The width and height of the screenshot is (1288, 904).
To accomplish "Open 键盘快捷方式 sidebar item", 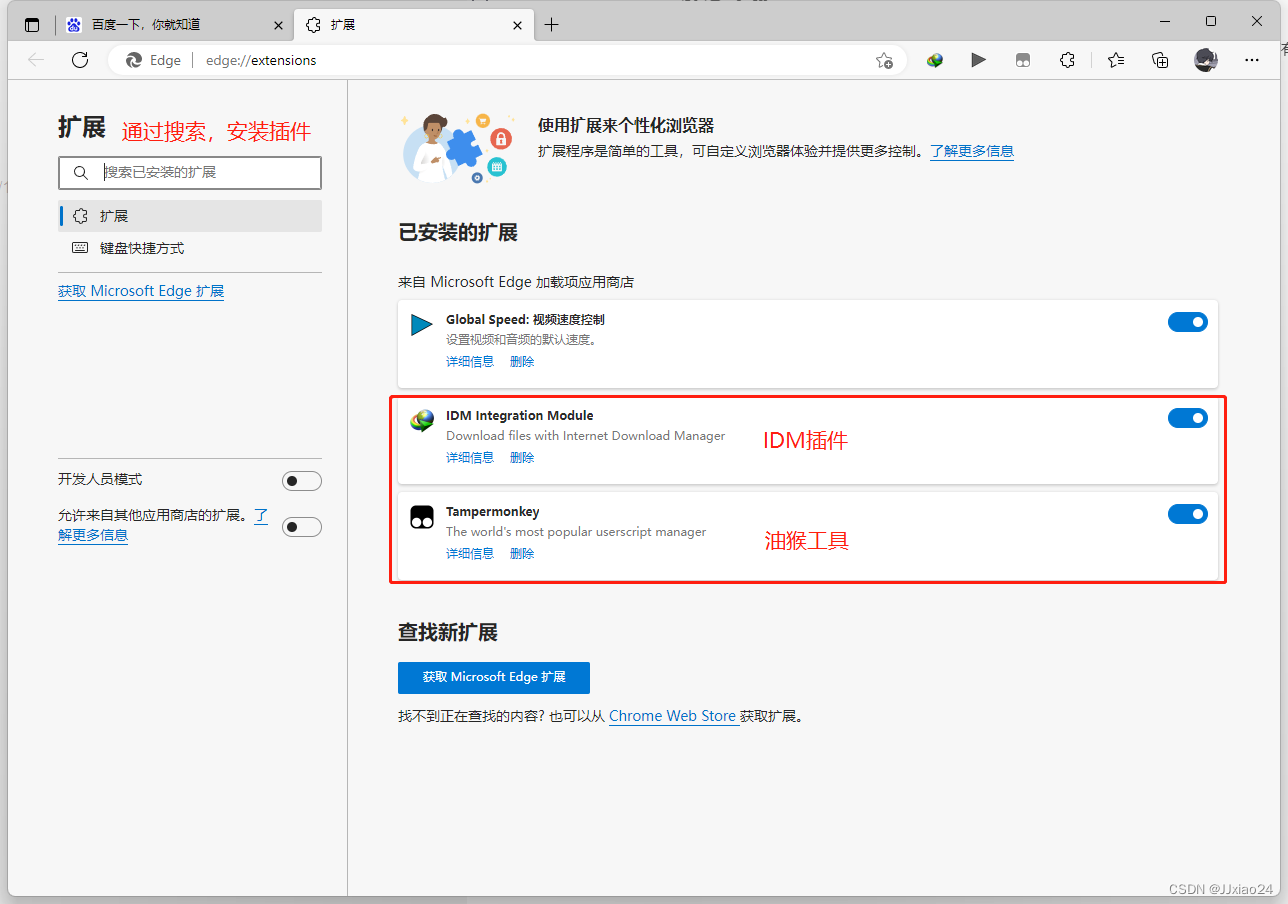I will click(x=190, y=248).
